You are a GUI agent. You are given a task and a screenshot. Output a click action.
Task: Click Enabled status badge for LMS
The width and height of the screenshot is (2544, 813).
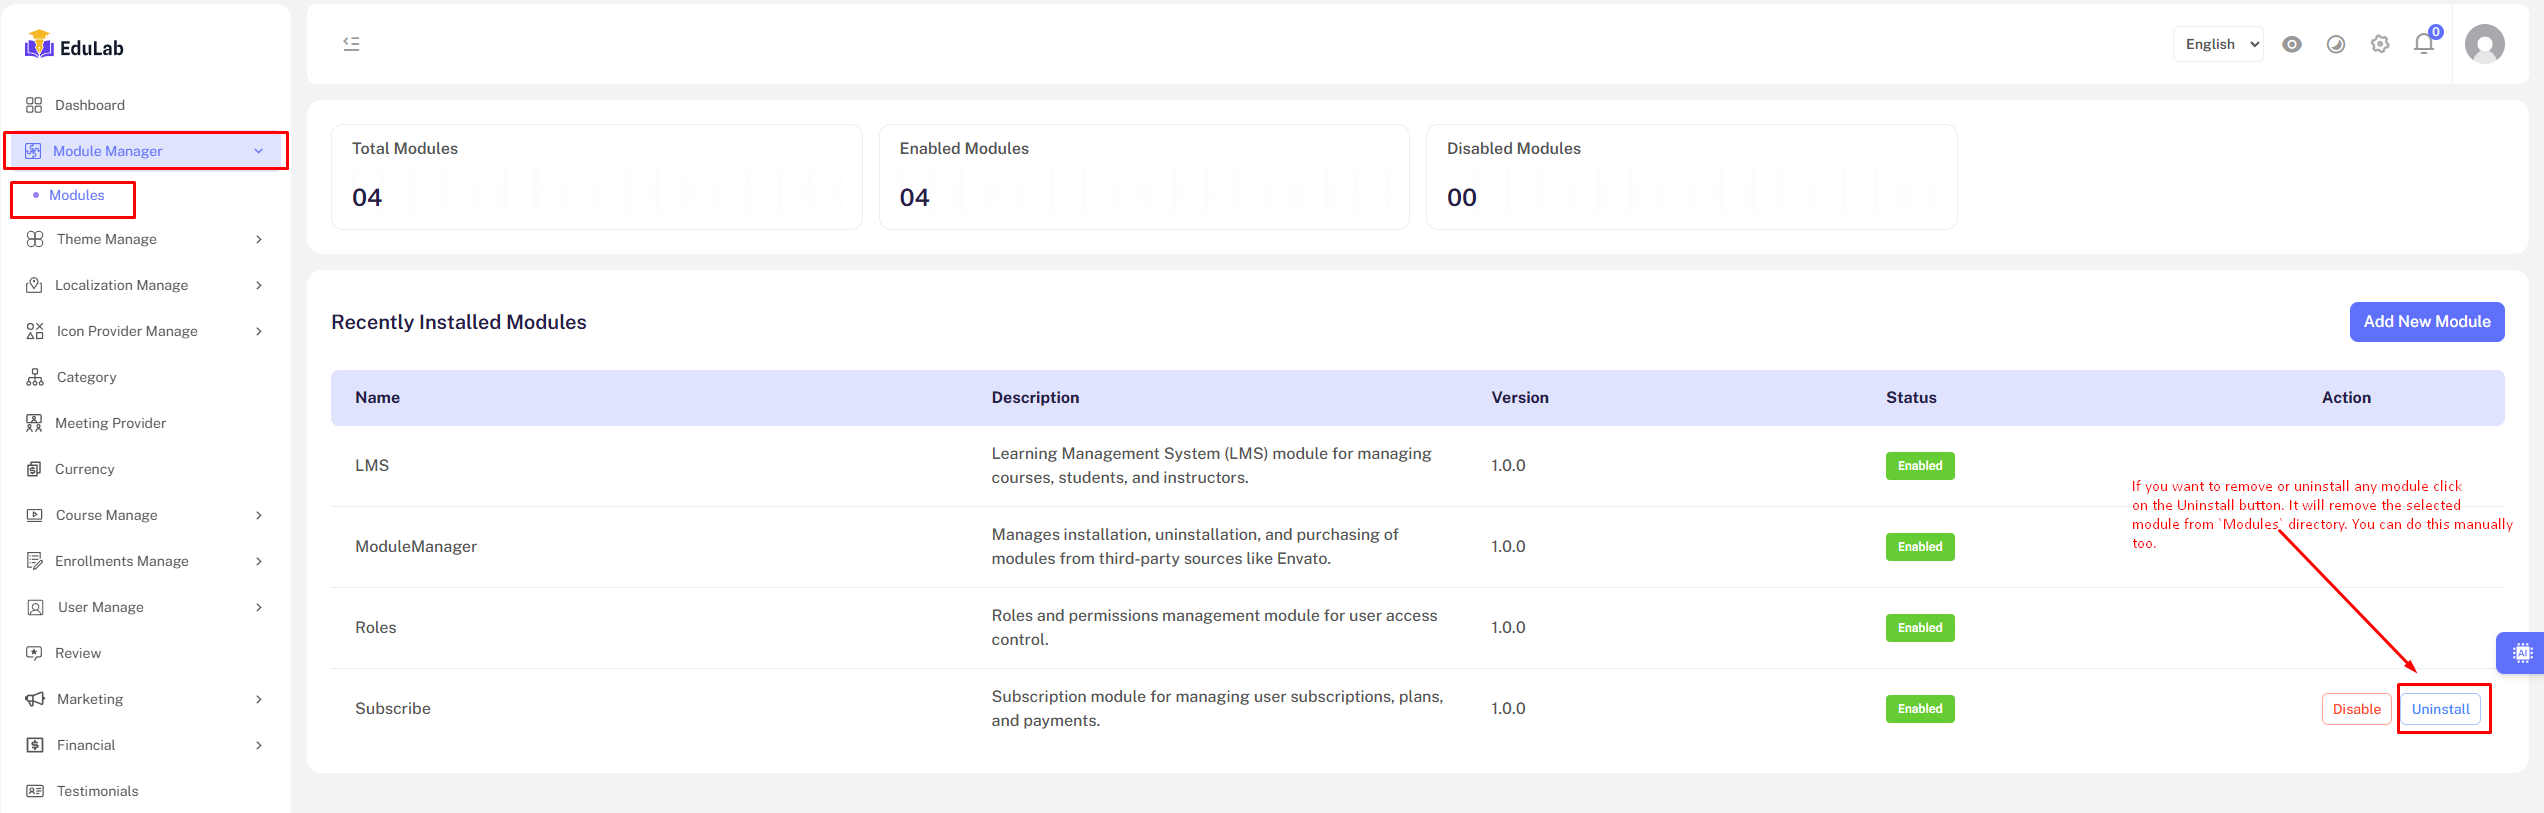click(1920, 466)
